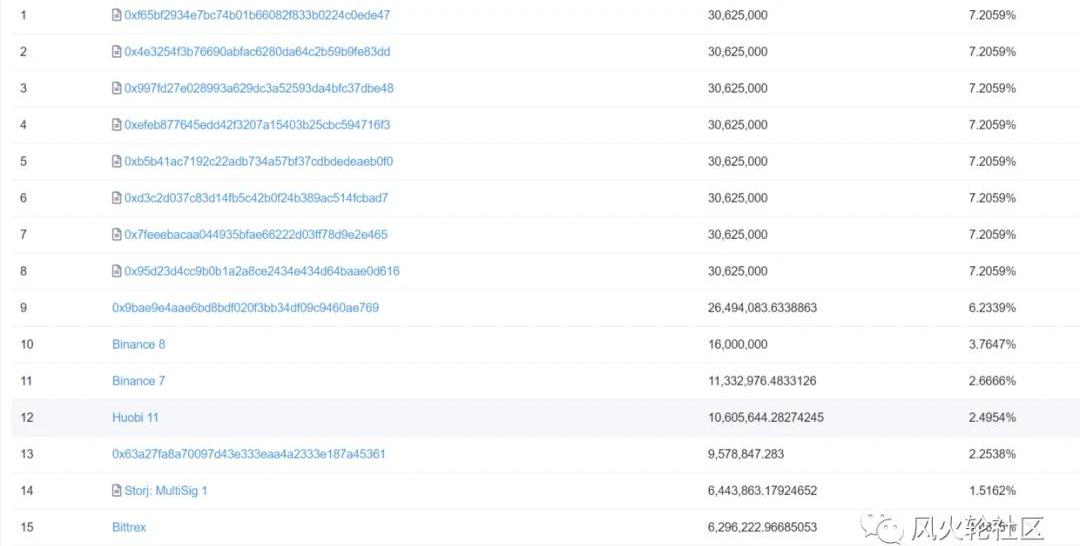Click contract icon beside 0xb5b41ac7192c address
Screen dimensions: 1080x546
click(x=116, y=161)
